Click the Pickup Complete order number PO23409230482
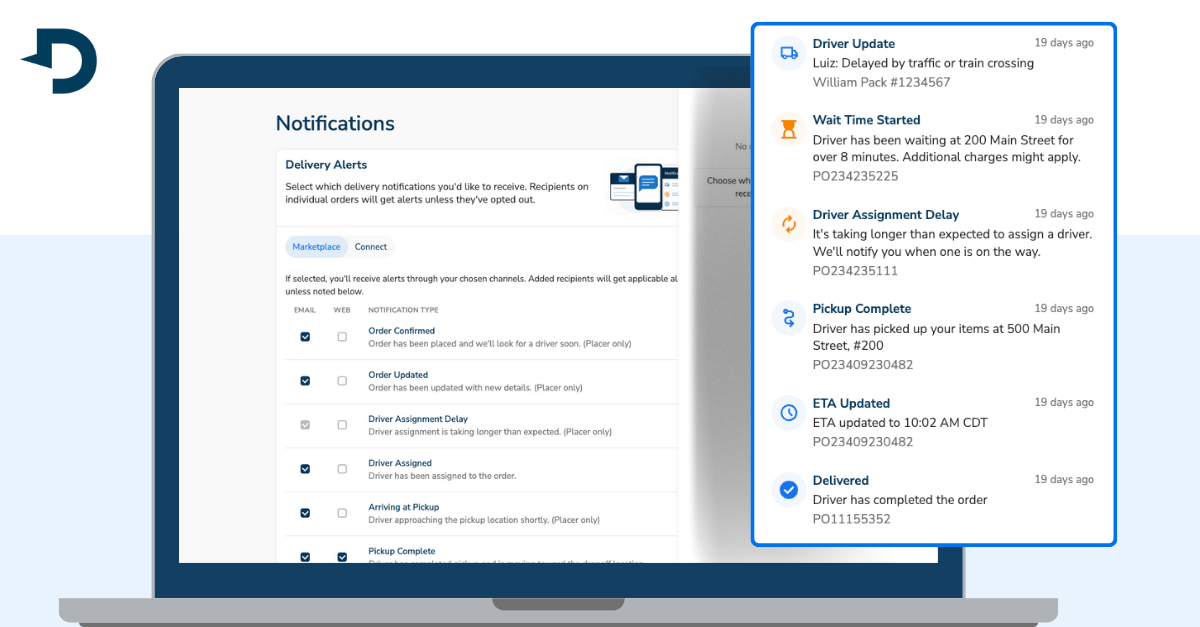1200x627 pixels. (x=862, y=365)
